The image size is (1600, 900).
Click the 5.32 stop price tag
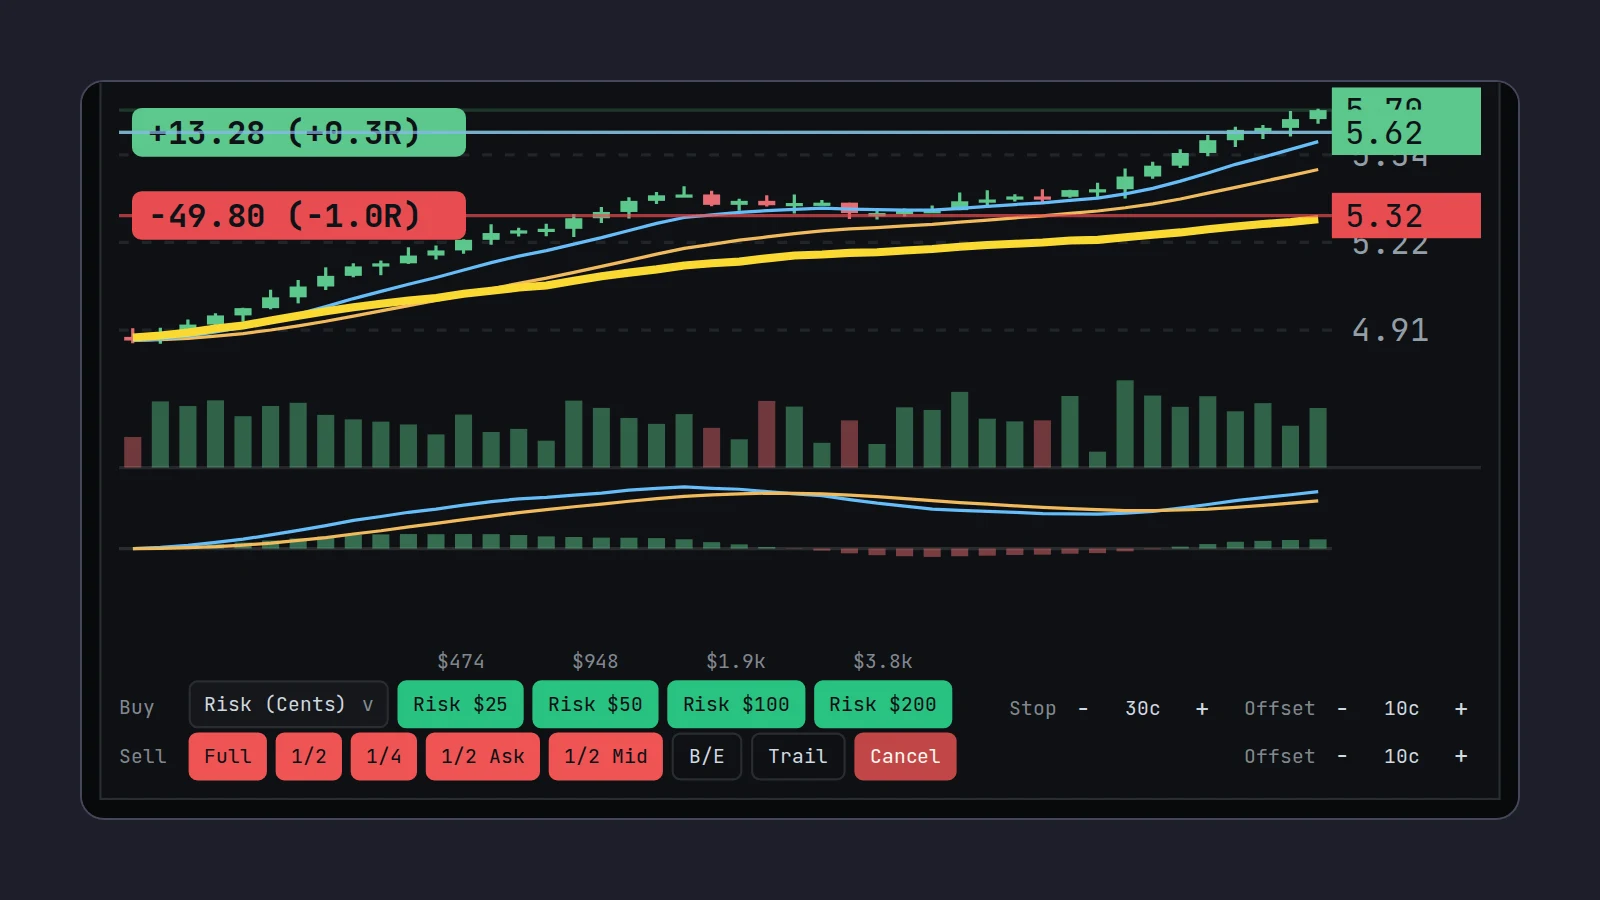click(x=1406, y=215)
